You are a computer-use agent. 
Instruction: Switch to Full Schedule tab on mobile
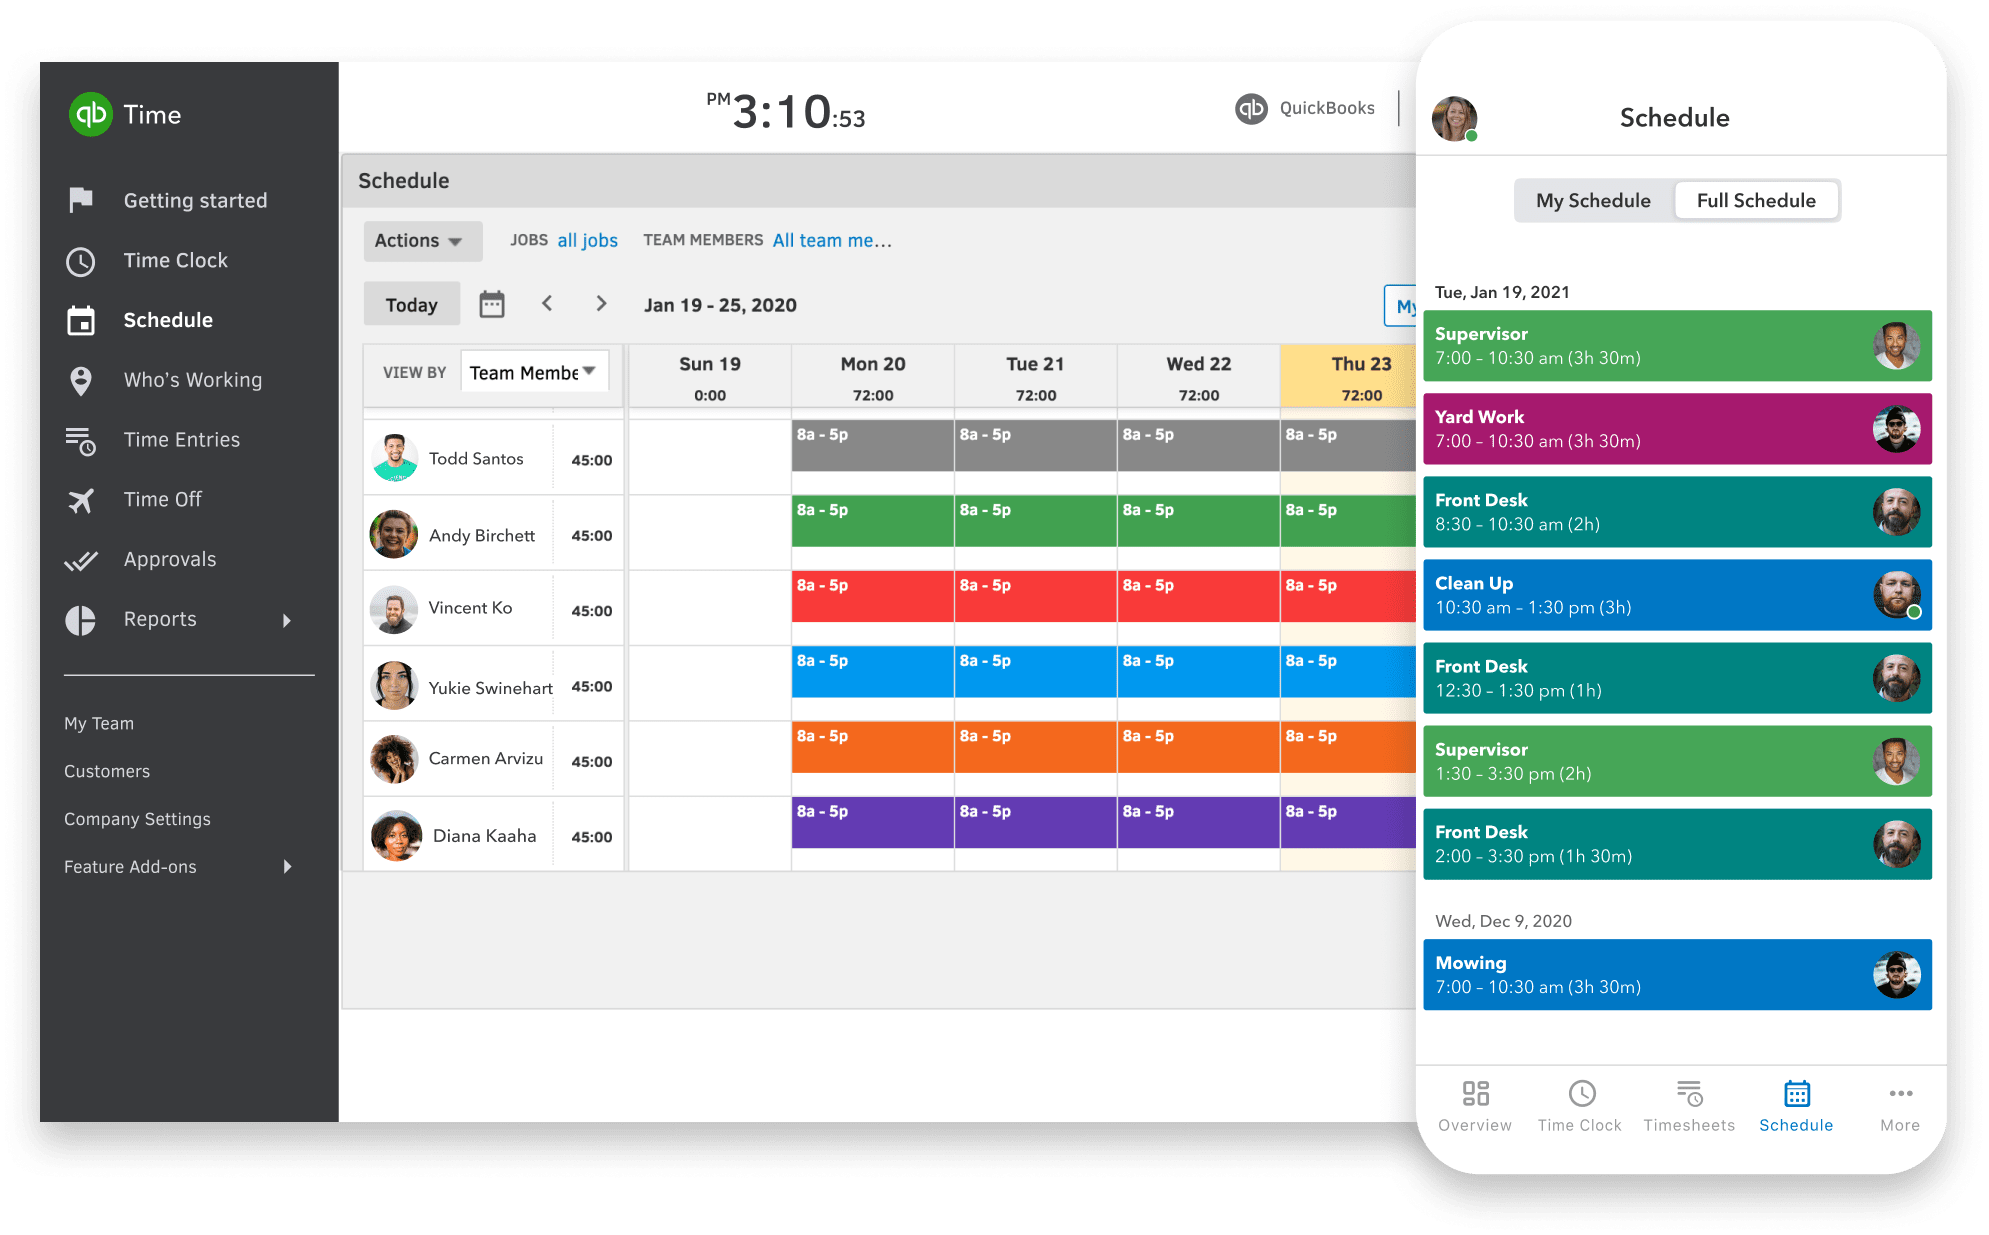pos(1753,199)
